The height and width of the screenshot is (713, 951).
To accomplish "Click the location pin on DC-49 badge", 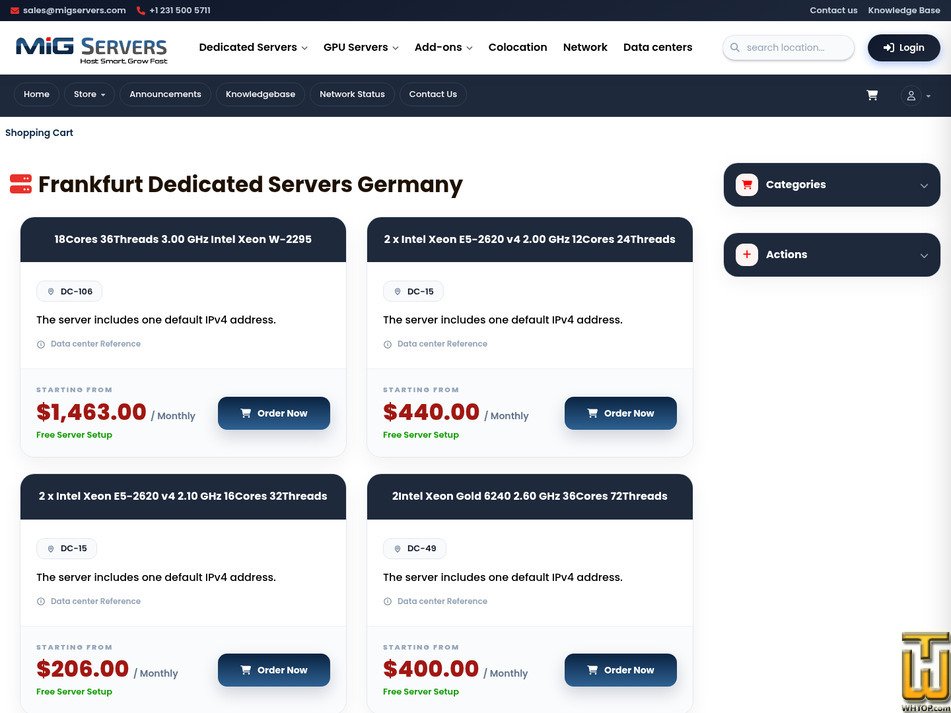I will point(397,549).
